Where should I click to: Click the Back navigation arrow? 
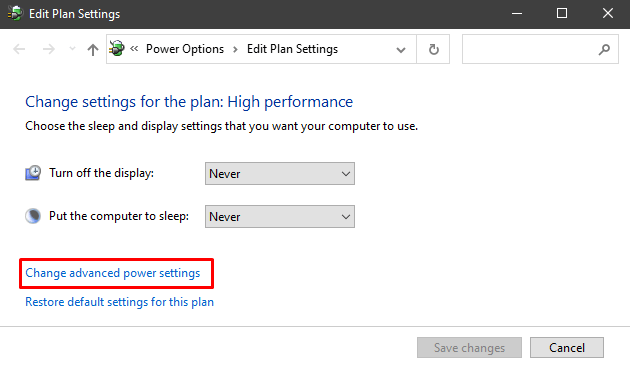tap(19, 49)
